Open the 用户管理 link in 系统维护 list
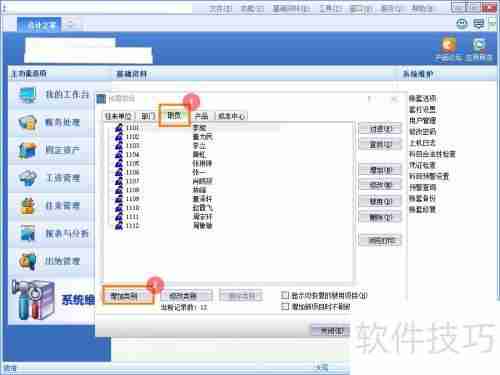Viewport: 500px width, 375px height. [422, 120]
